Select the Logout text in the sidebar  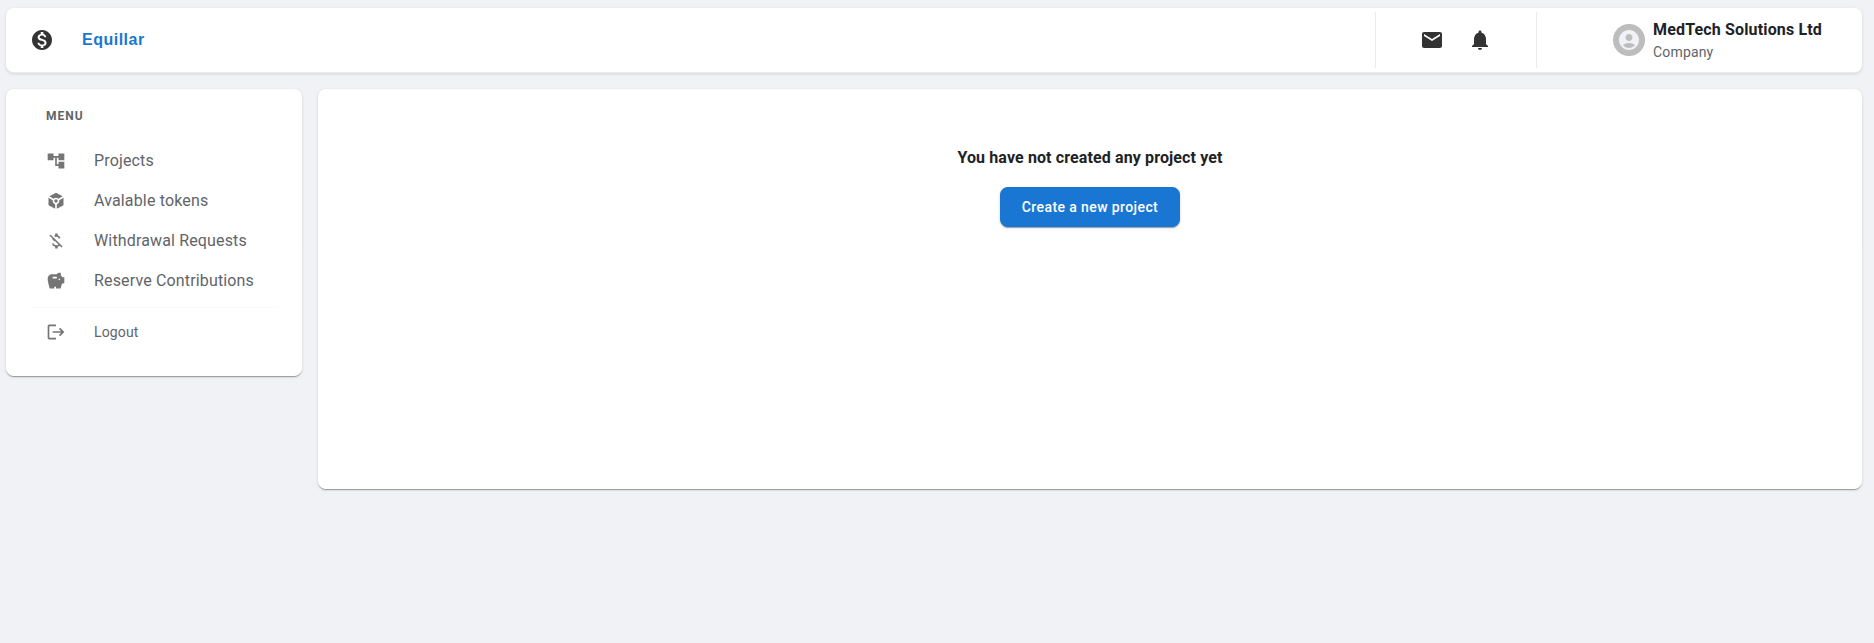pyautogui.click(x=116, y=332)
